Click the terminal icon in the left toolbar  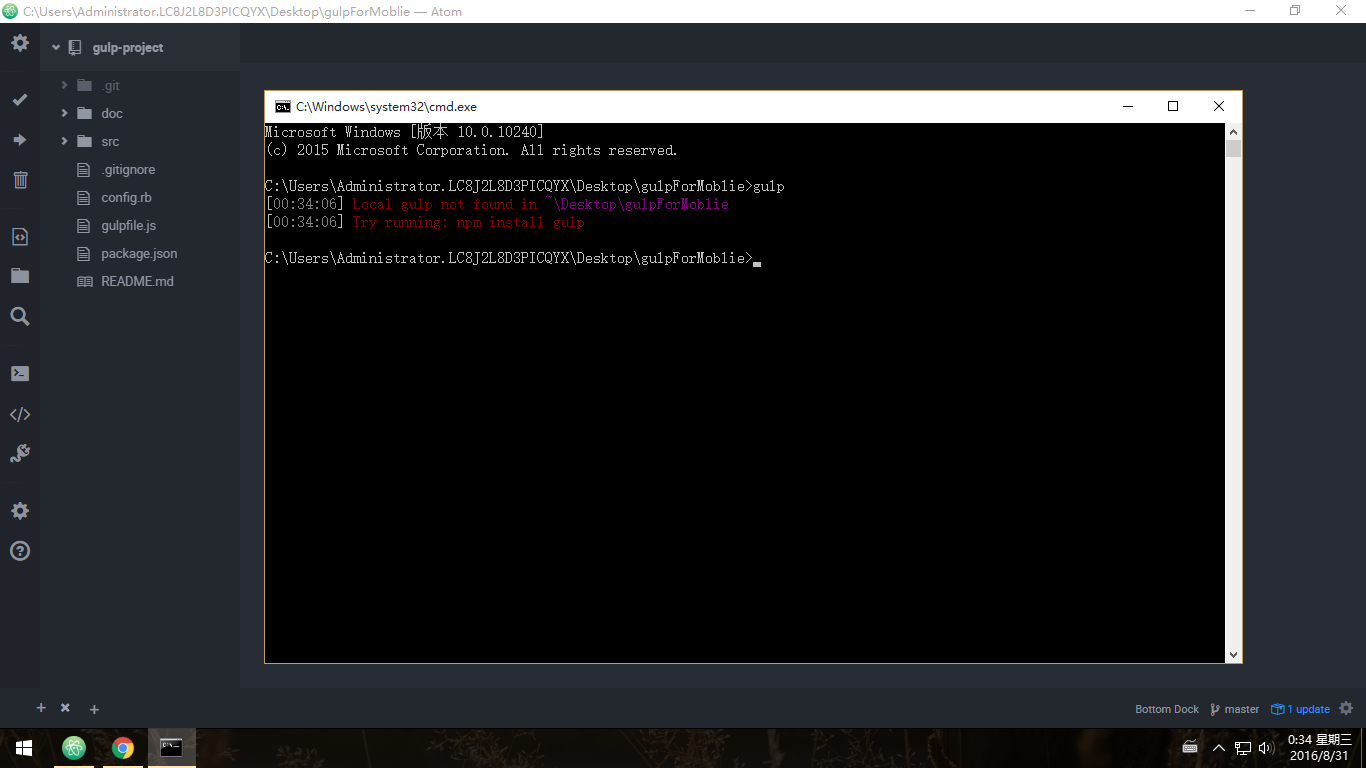click(19, 373)
